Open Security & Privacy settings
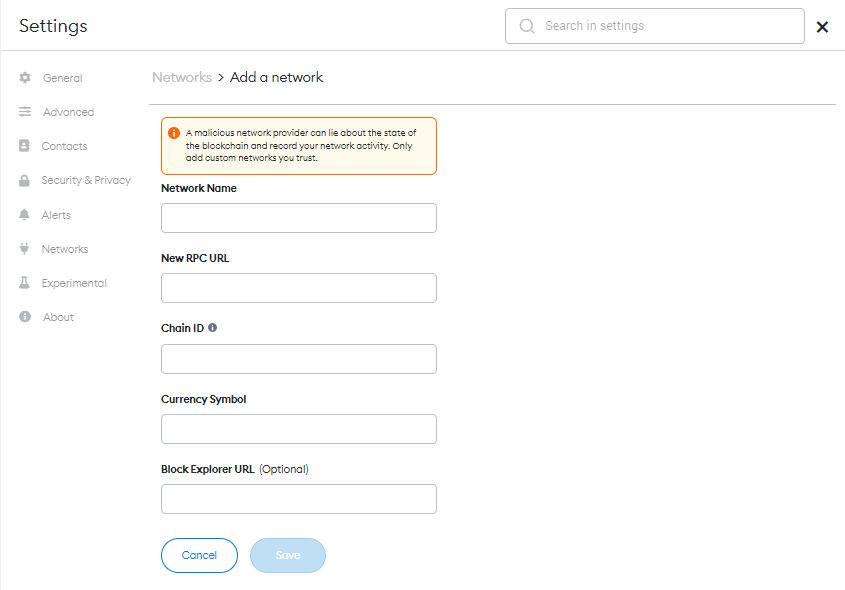 pyautogui.click(x=86, y=180)
